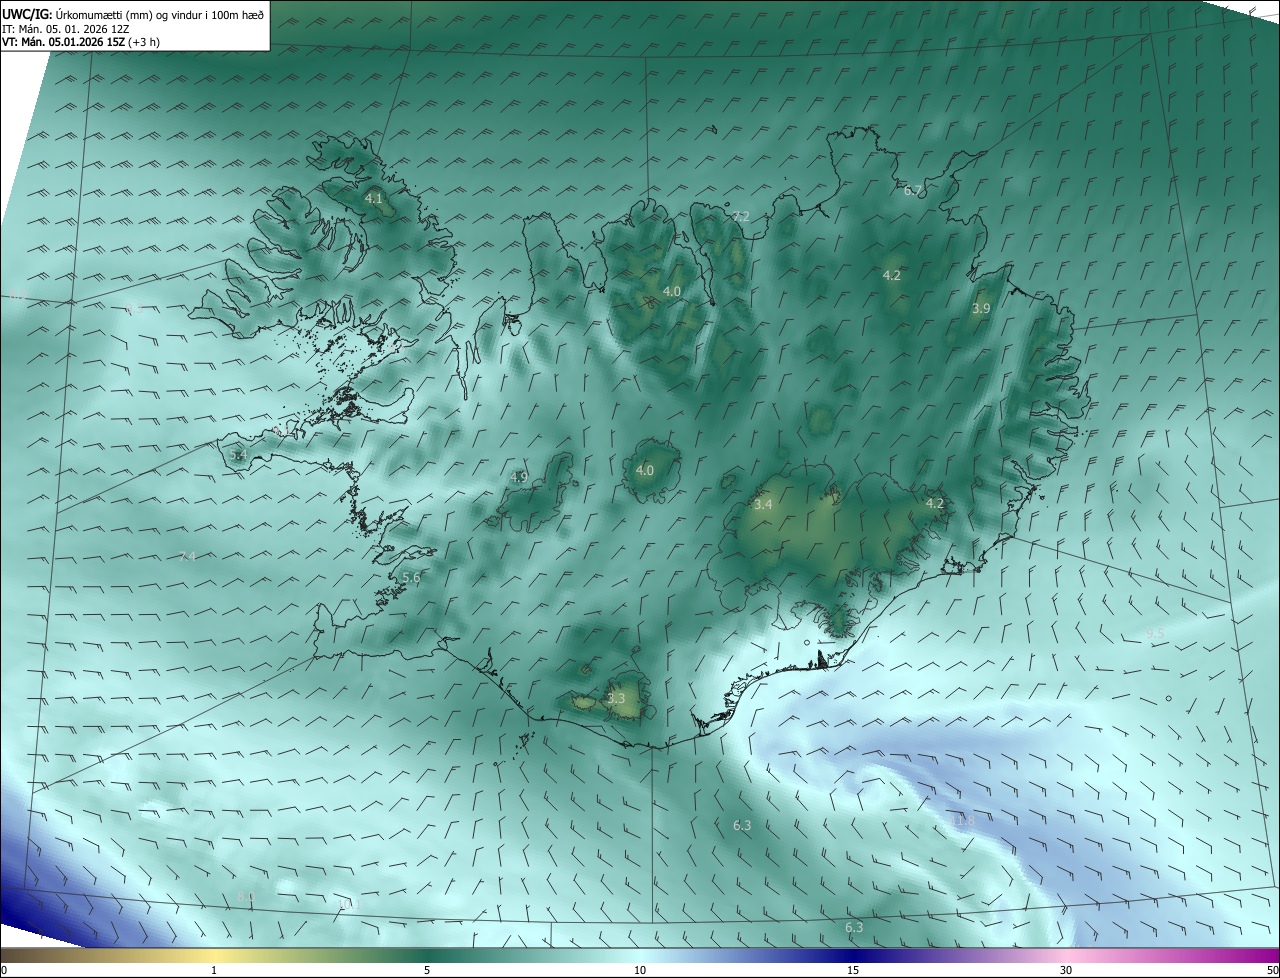Image resolution: width=1280 pixels, height=978 pixels.
Task: Click the 4.9 value label on the map
Action: pos(518,477)
